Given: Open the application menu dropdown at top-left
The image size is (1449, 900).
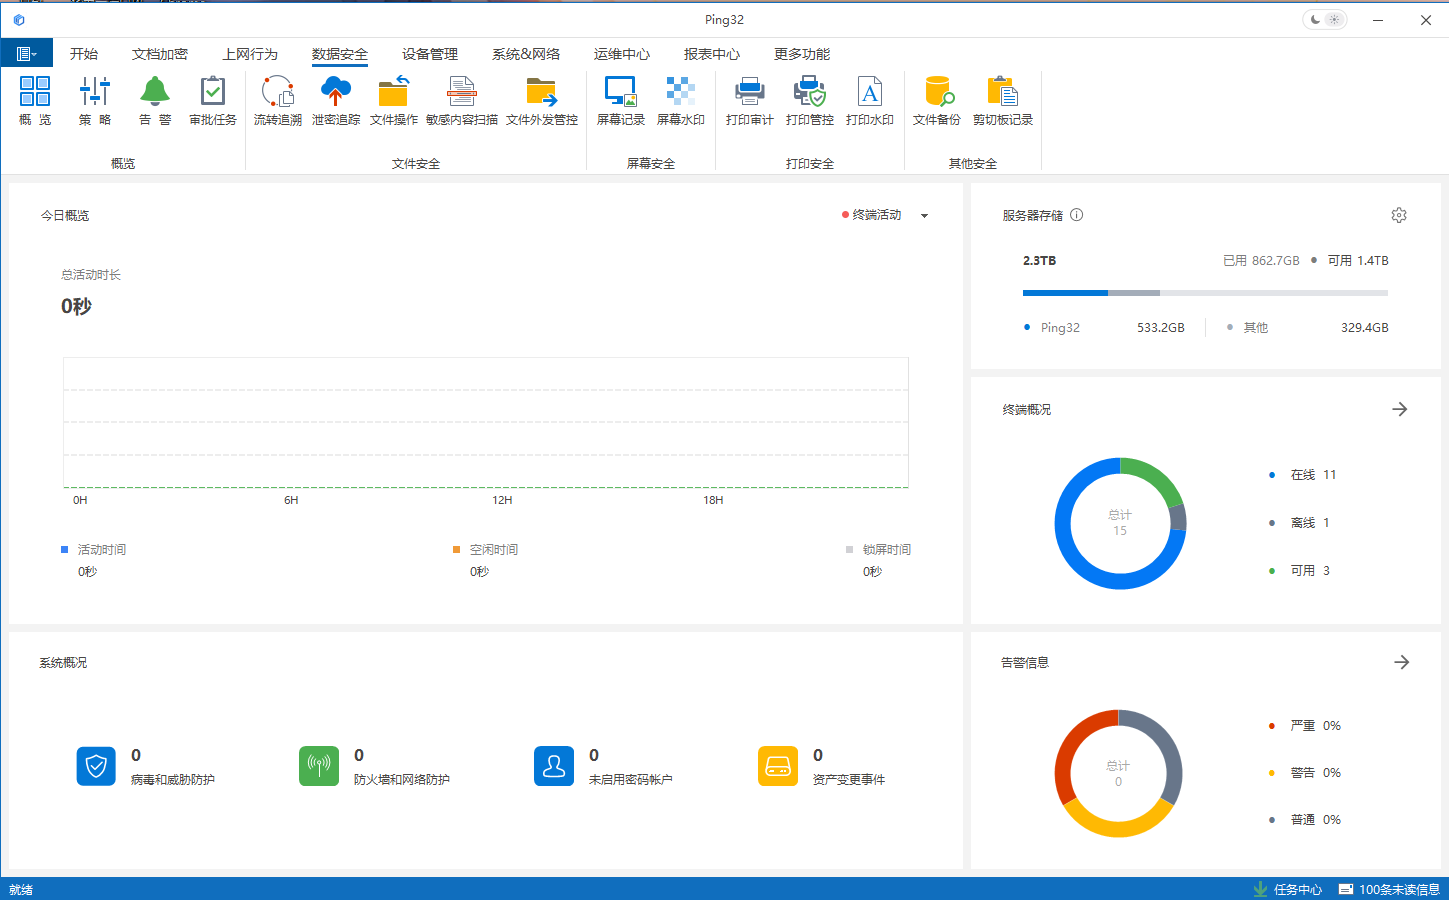Looking at the screenshot, I should pyautogui.click(x=27, y=54).
